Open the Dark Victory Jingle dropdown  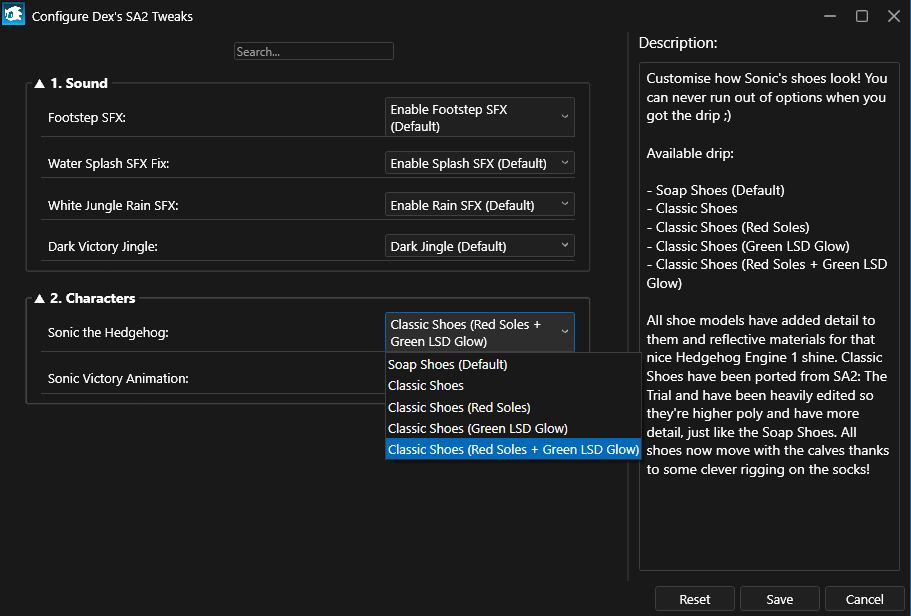coord(479,246)
